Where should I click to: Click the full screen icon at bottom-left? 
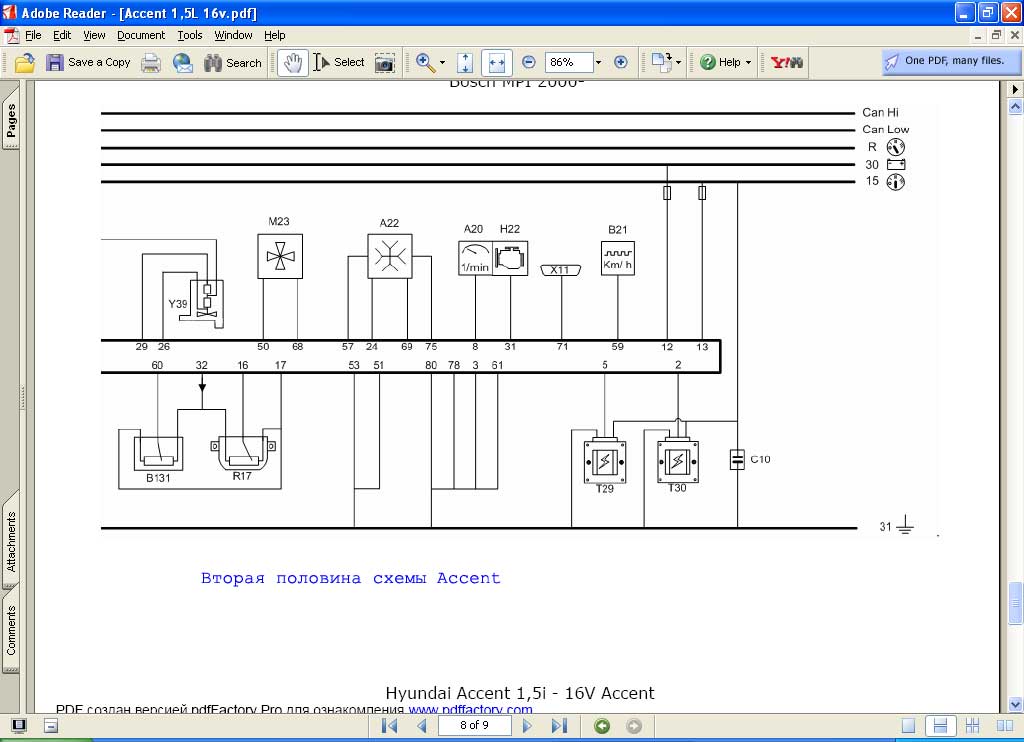click(19, 726)
